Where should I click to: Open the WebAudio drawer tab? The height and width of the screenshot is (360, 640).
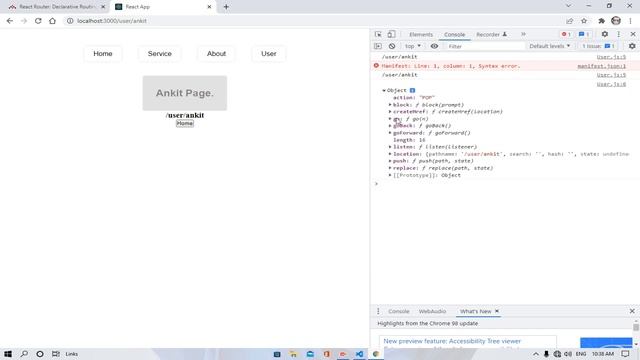pos(432,311)
